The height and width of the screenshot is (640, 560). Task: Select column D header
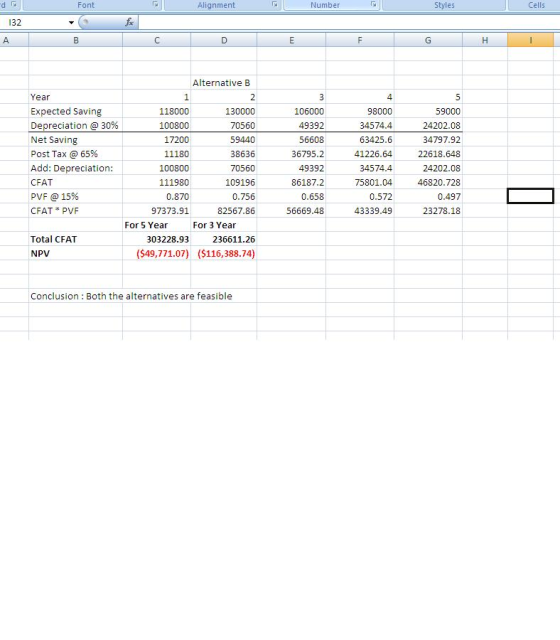point(224,40)
